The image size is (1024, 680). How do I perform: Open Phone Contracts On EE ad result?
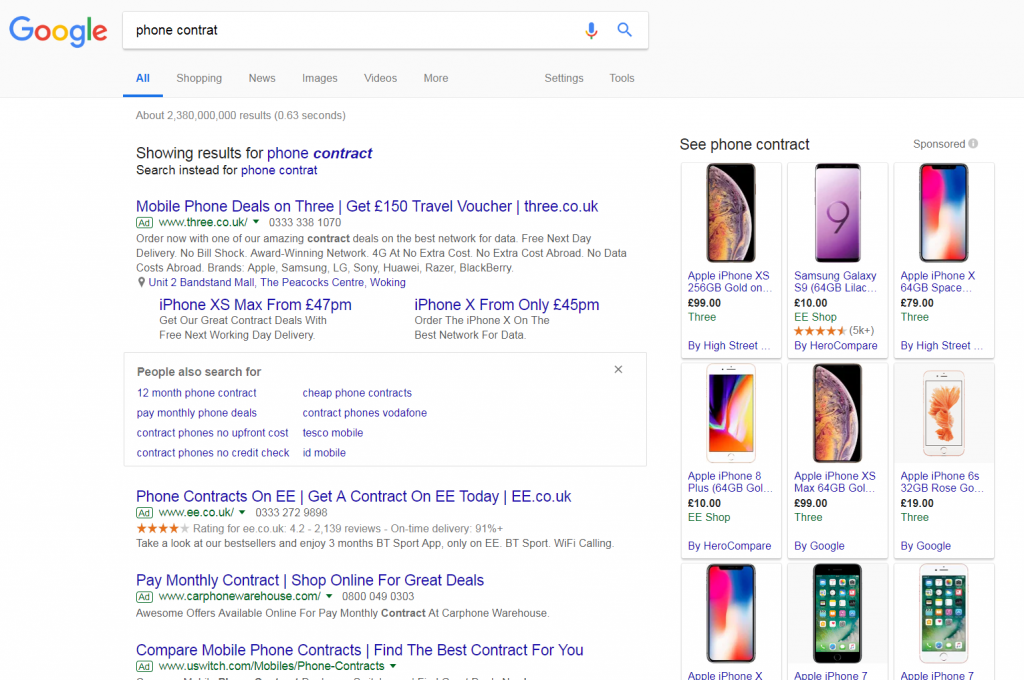pyautogui.click(x=353, y=496)
